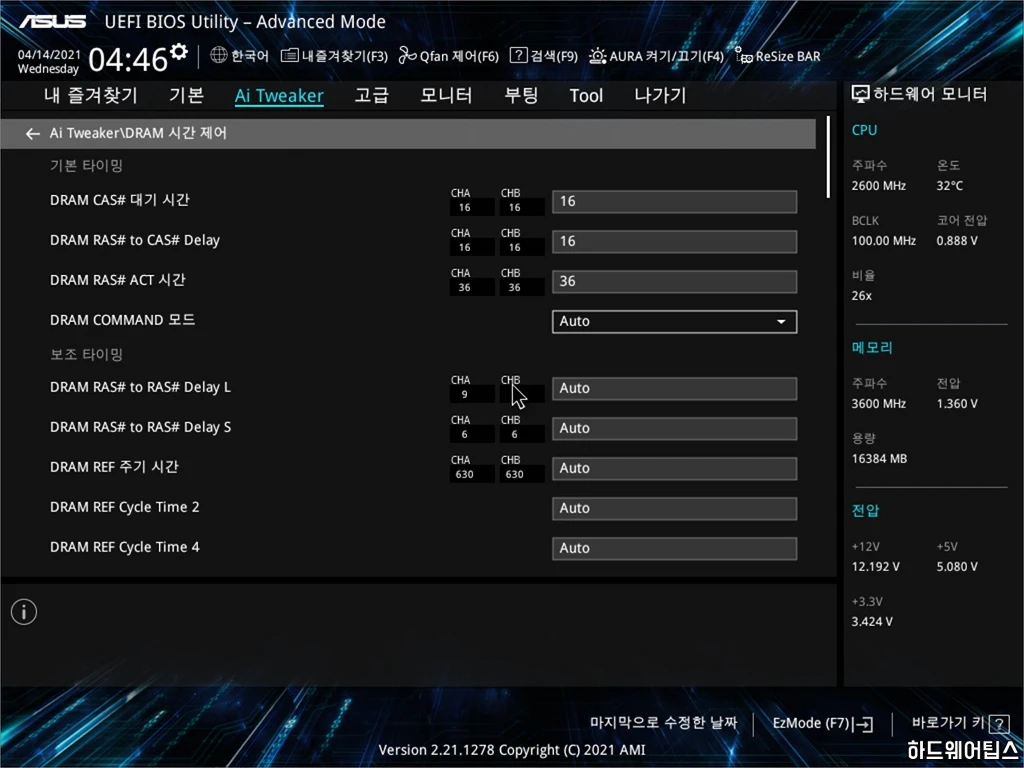Image resolution: width=1024 pixels, height=768 pixels.
Task: Click +5V reading 5.080 V
Action: click(957, 567)
